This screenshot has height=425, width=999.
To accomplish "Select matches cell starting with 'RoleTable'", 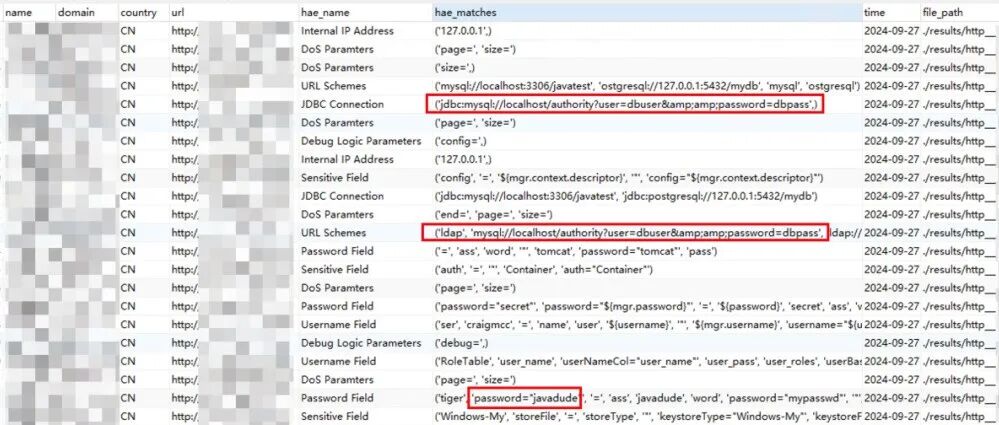I will [647, 361].
